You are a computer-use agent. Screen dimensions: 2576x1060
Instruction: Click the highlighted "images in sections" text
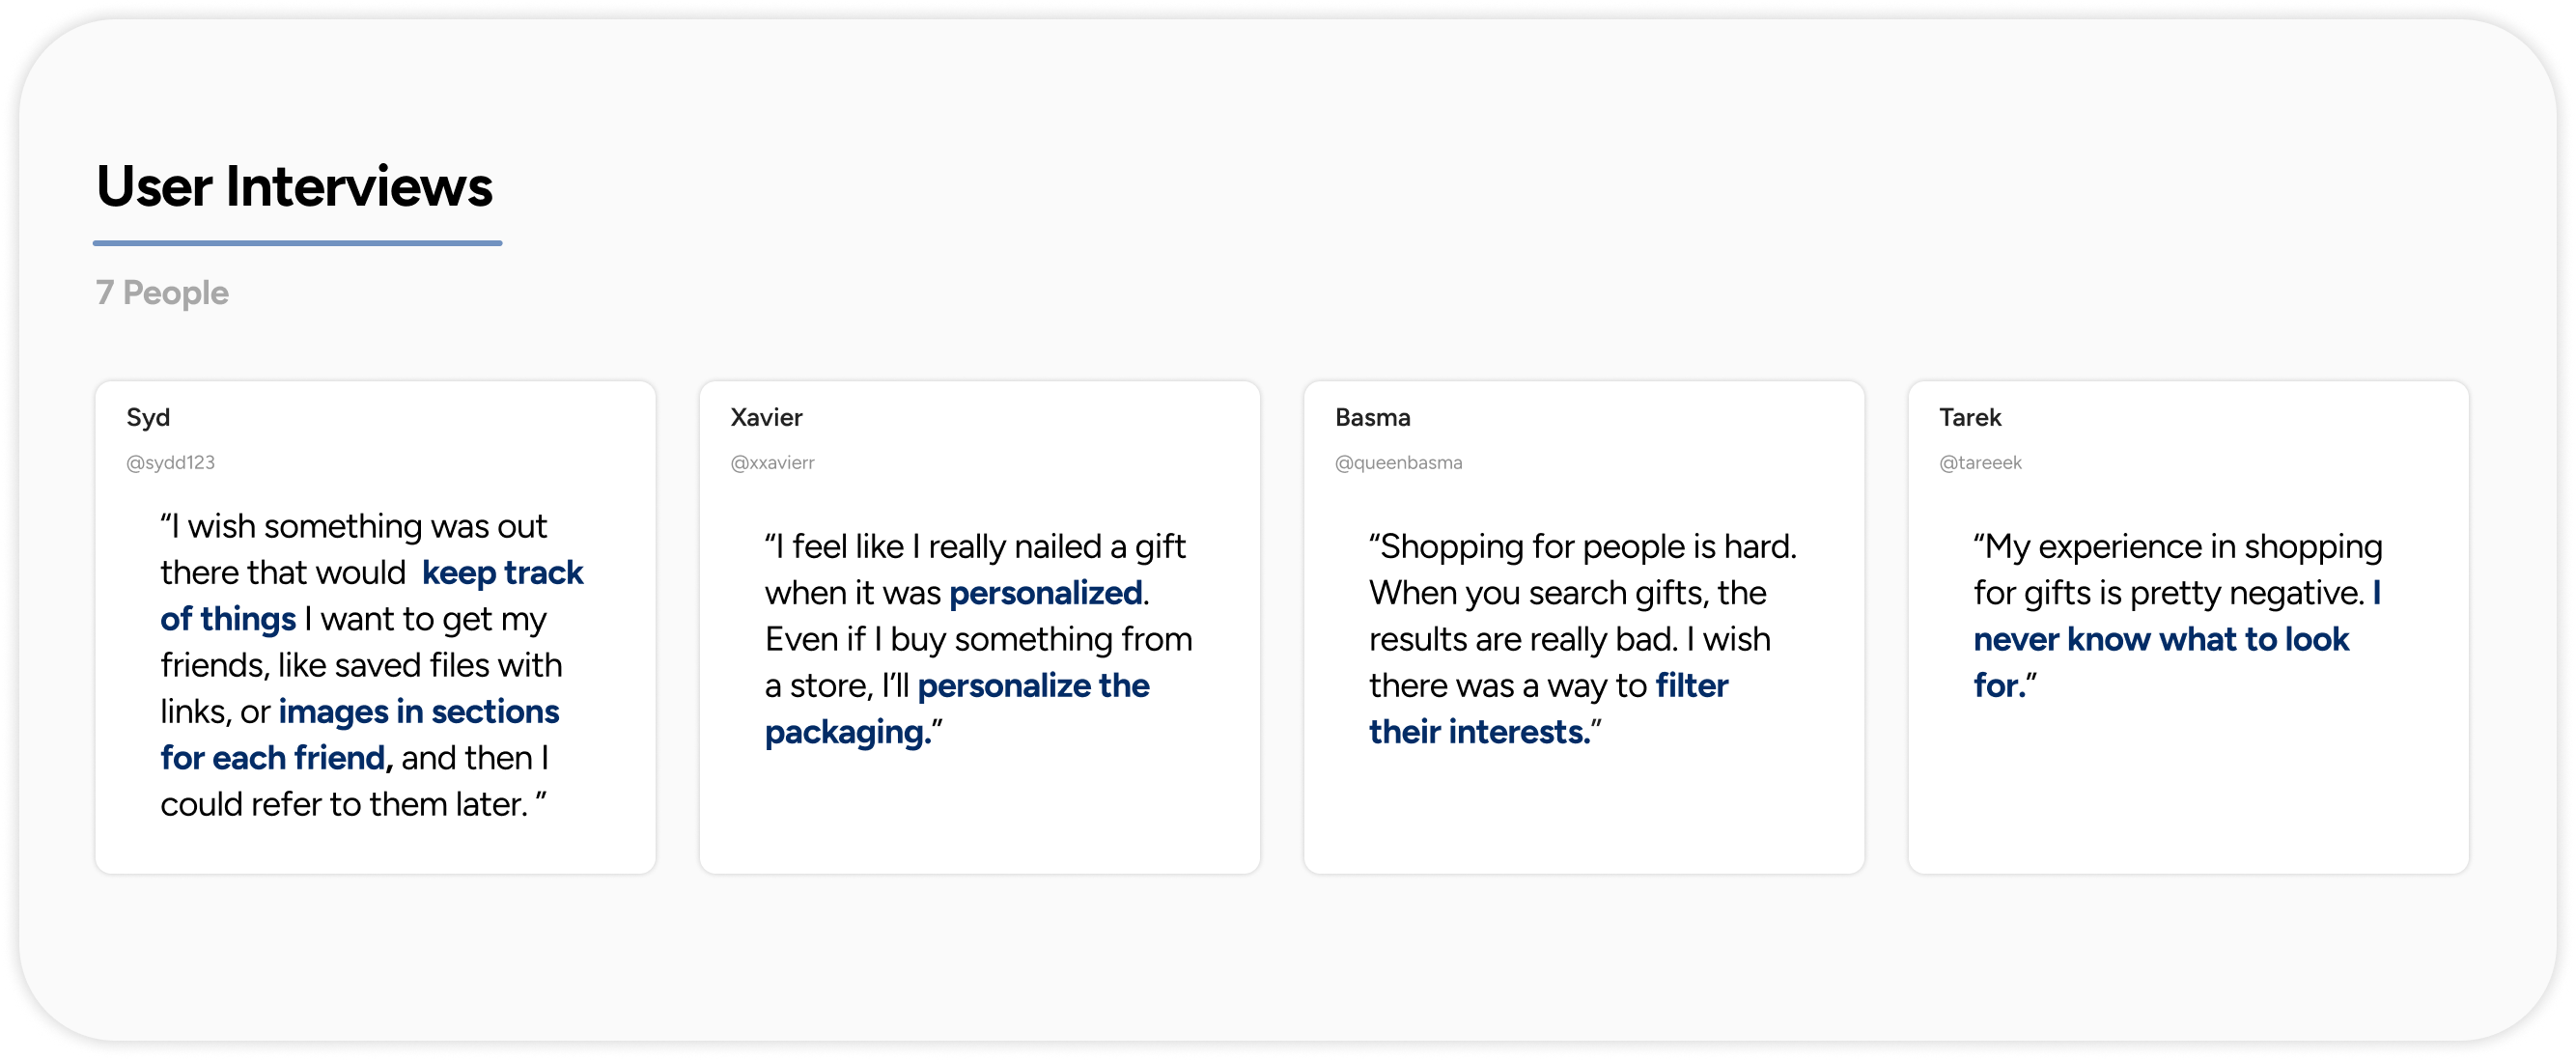[x=418, y=712]
